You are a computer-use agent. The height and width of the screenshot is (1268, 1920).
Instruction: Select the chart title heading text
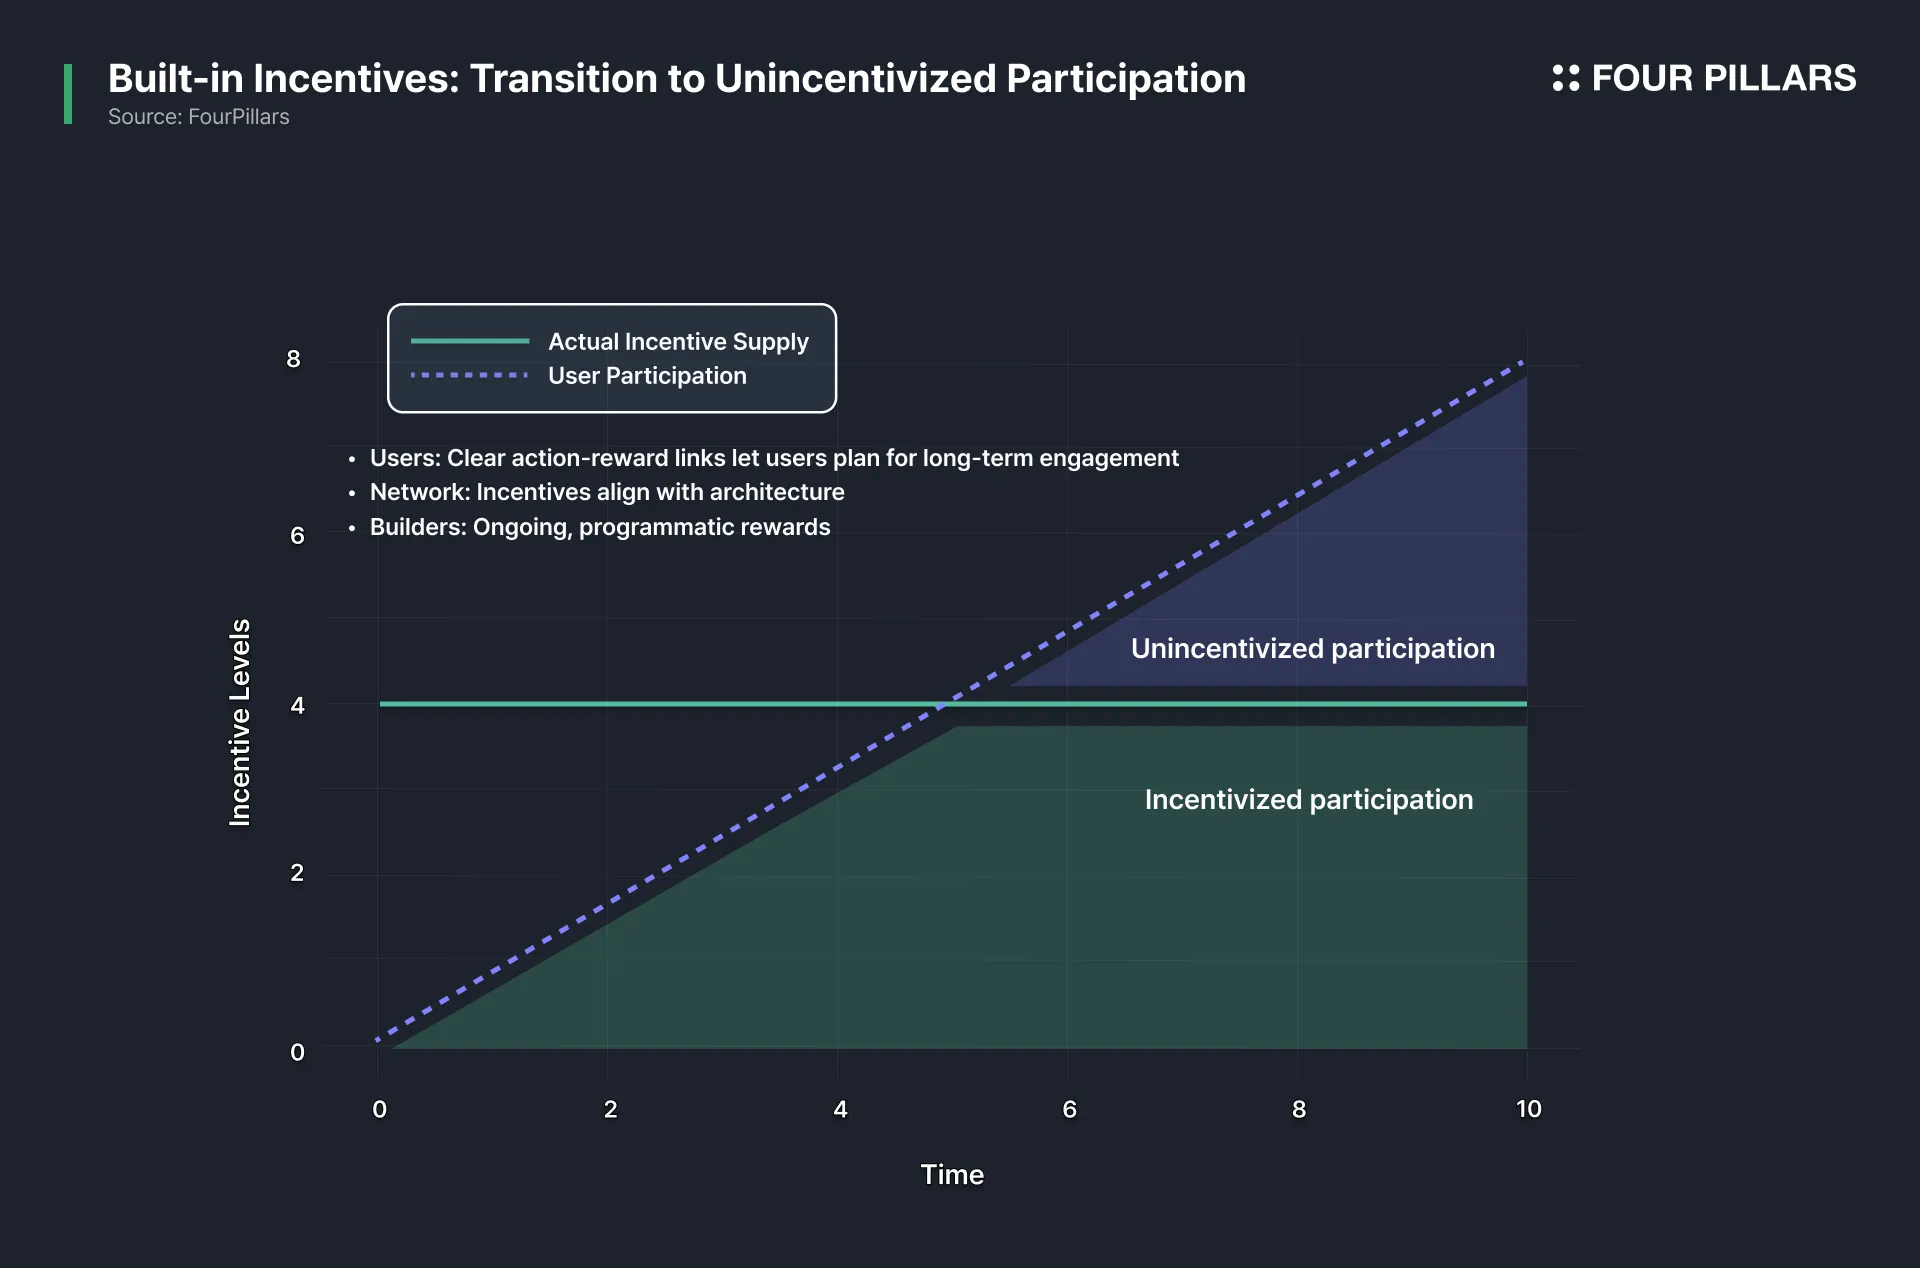(x=677, y=78)
